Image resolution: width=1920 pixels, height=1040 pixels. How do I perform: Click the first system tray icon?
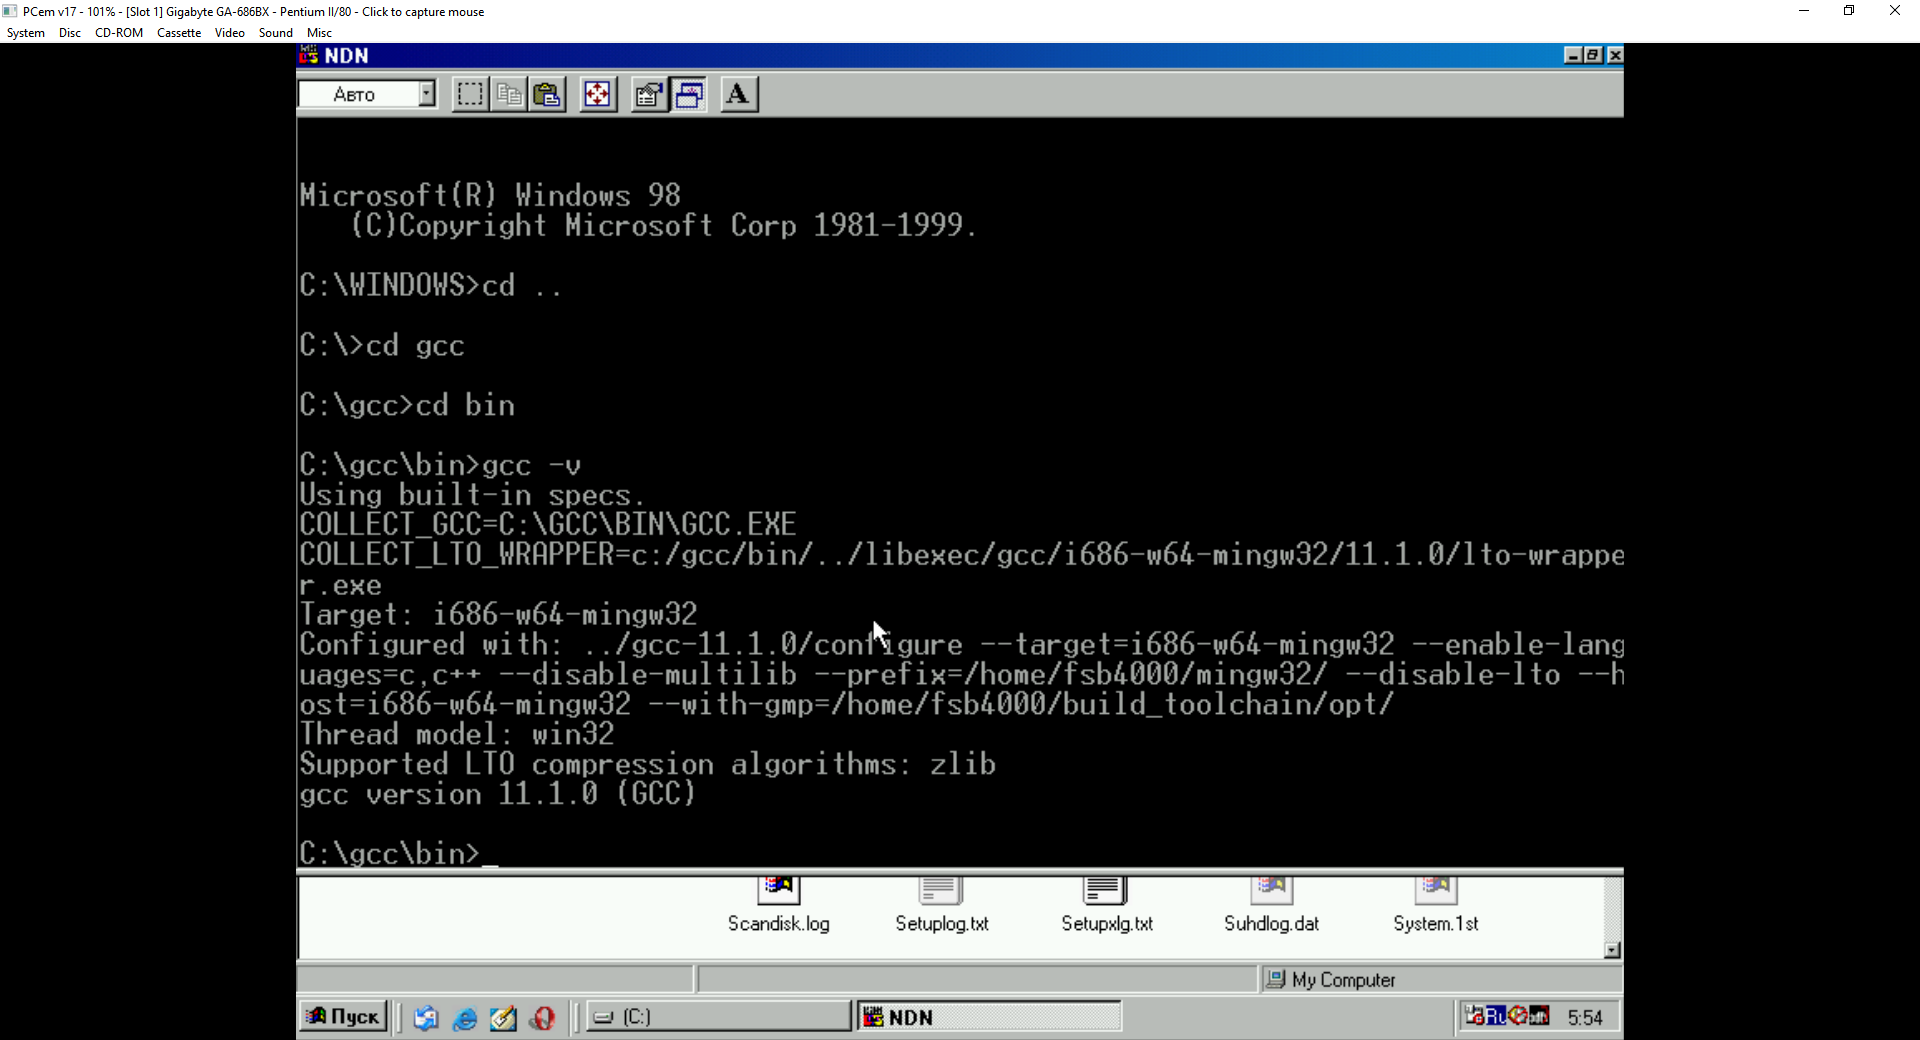(x=1474, y=1017)
